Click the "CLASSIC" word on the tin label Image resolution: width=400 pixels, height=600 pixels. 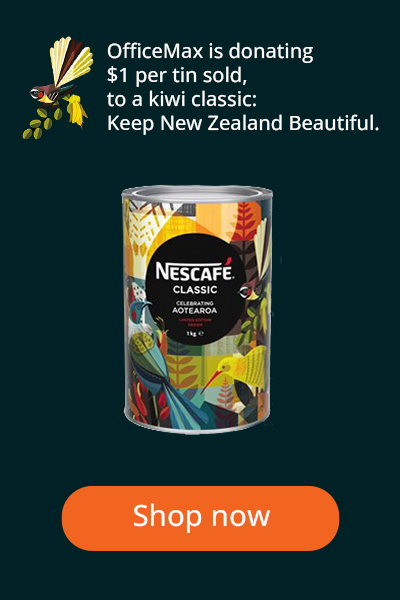195,290
